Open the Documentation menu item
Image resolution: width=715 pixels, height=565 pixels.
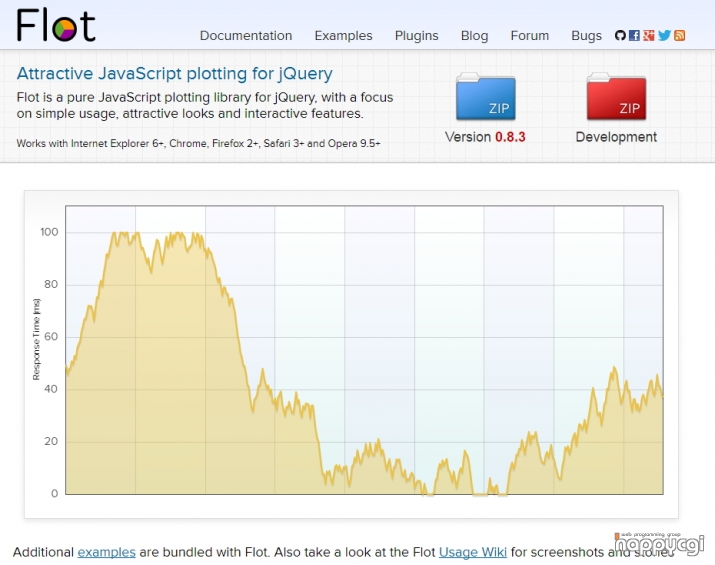pos(246,36)
